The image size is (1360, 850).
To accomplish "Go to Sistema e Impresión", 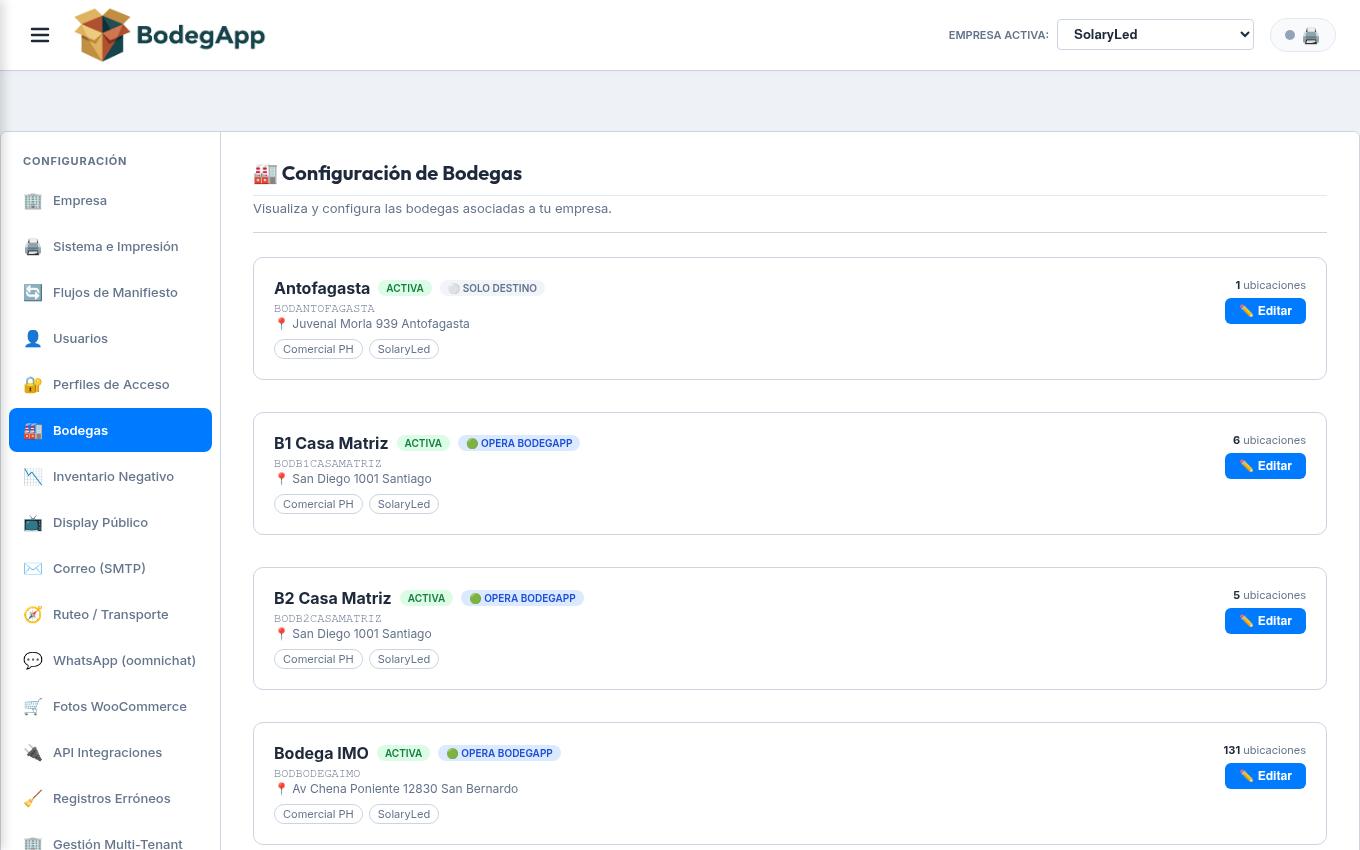I will 110,246.
